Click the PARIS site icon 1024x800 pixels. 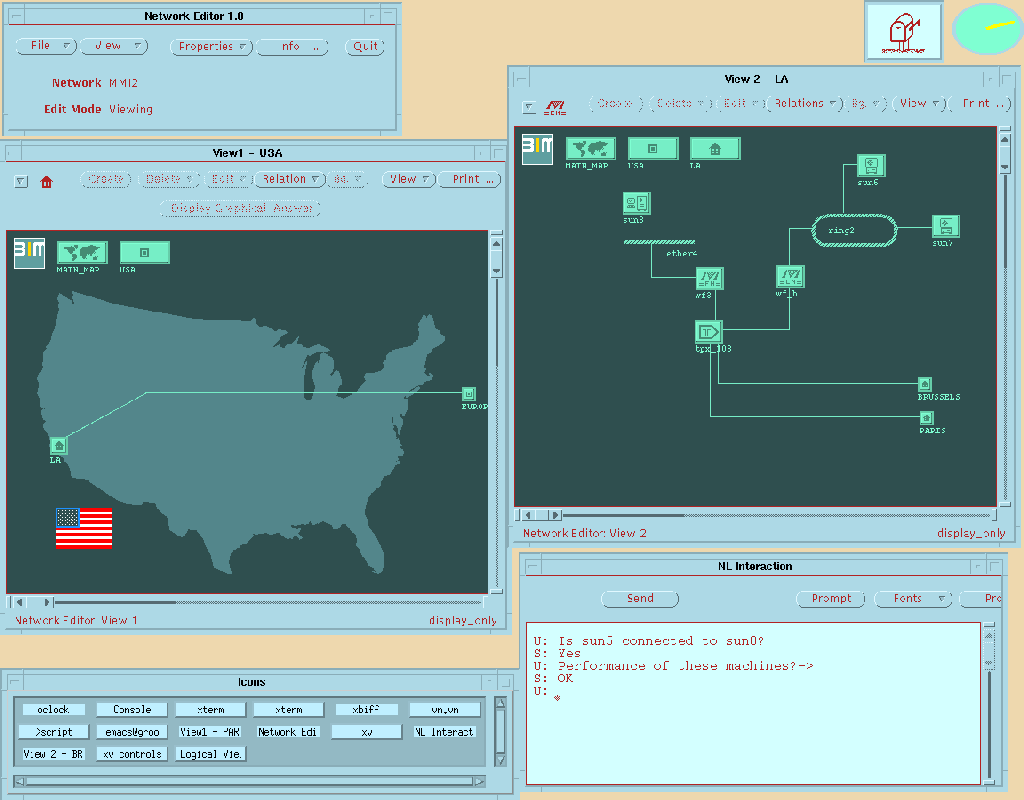tap(926, 418)
